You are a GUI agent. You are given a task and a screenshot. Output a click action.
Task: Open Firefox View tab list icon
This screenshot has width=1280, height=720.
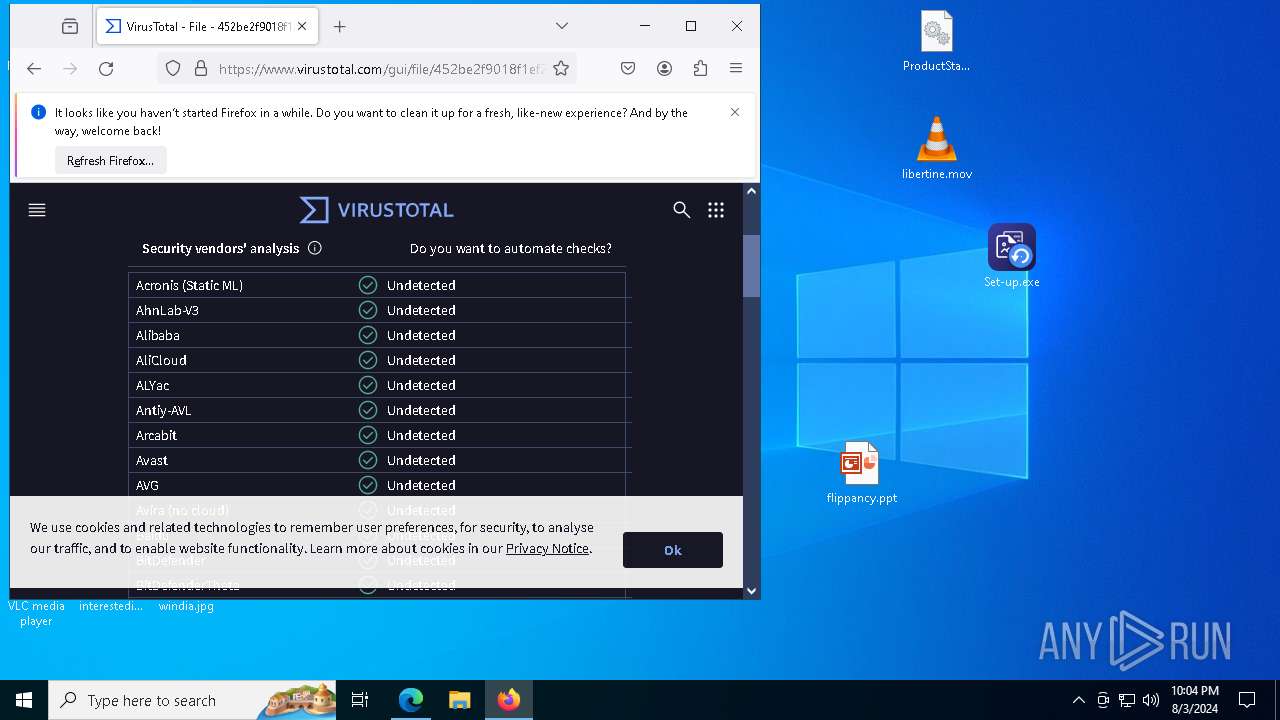(x=69, y=27)
